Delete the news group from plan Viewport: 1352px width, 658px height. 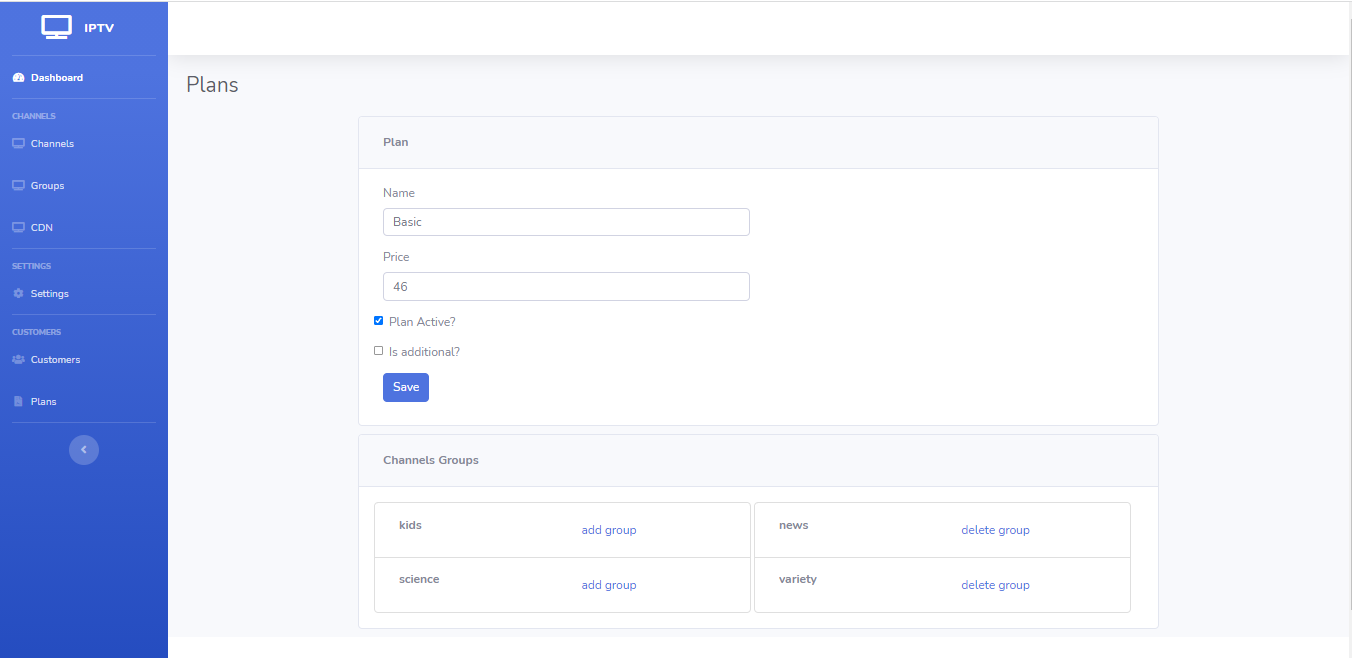pyautogui.click(x=995, y=530)
